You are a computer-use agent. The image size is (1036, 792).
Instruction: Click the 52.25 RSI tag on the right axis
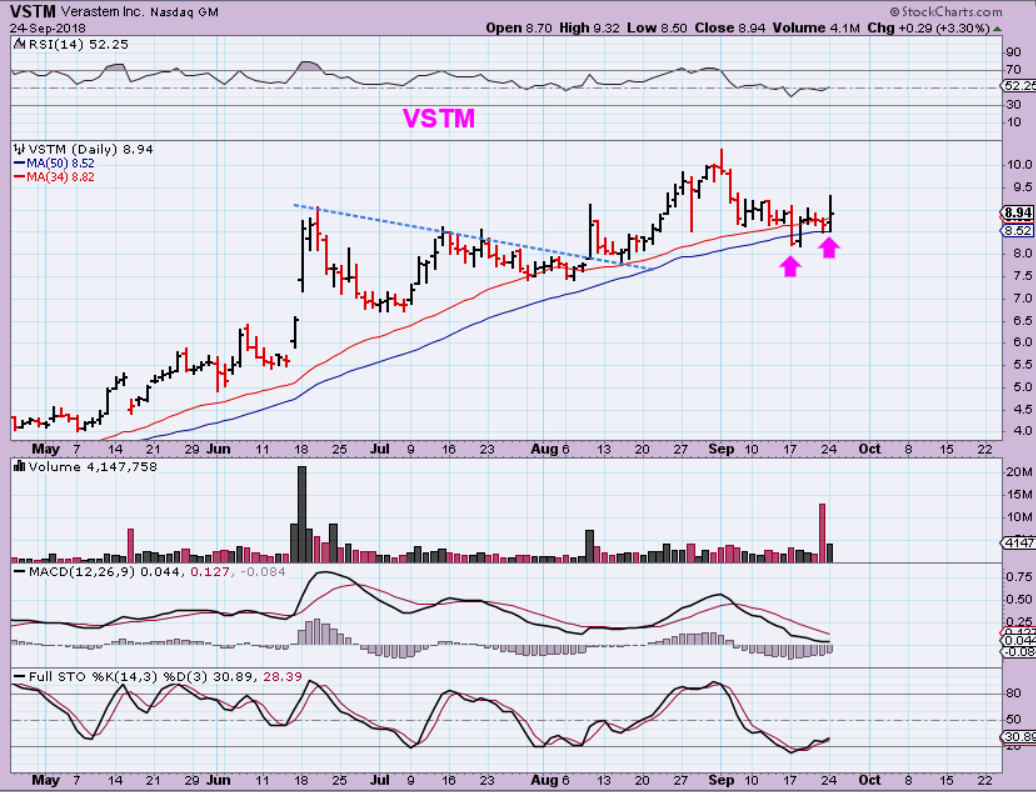click(1018, 86)
